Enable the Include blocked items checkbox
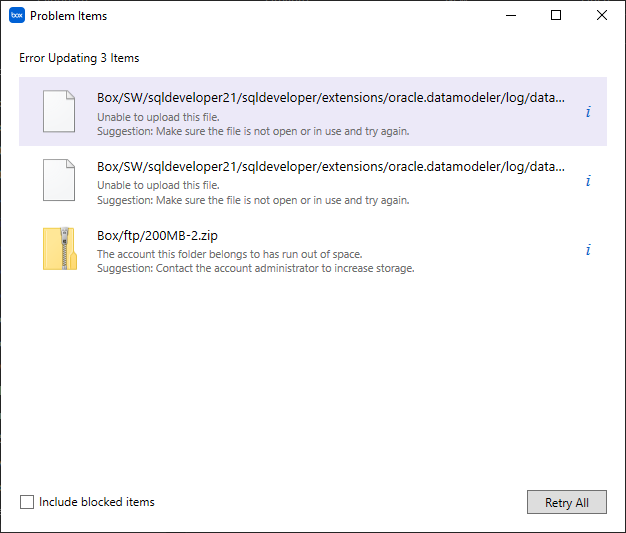This screenshot has height=533, width=626. coord(27,502)
